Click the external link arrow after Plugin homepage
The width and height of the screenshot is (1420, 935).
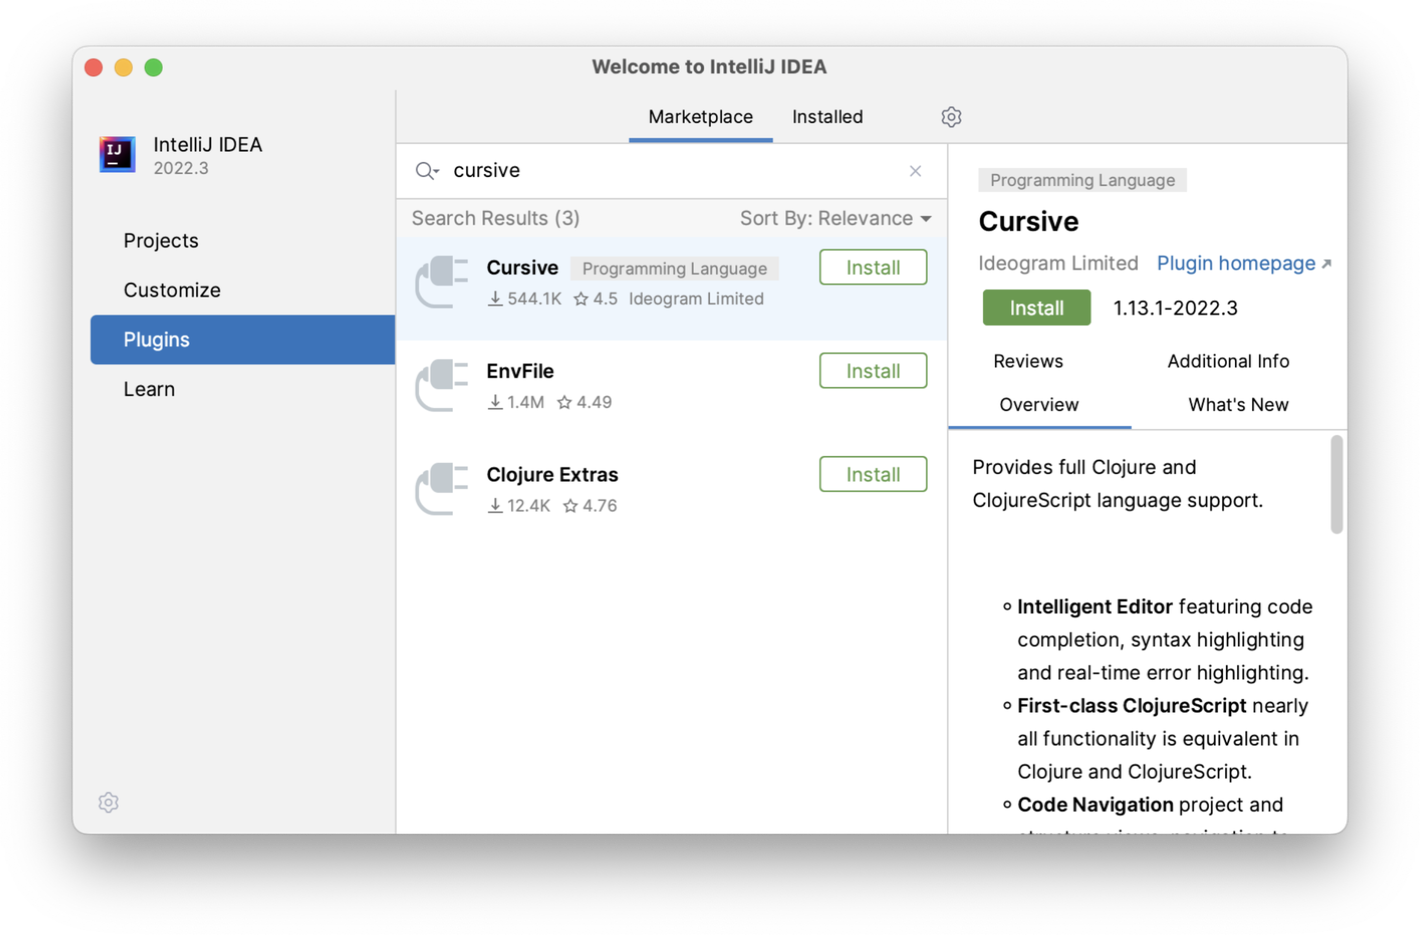coord(1327,264)
